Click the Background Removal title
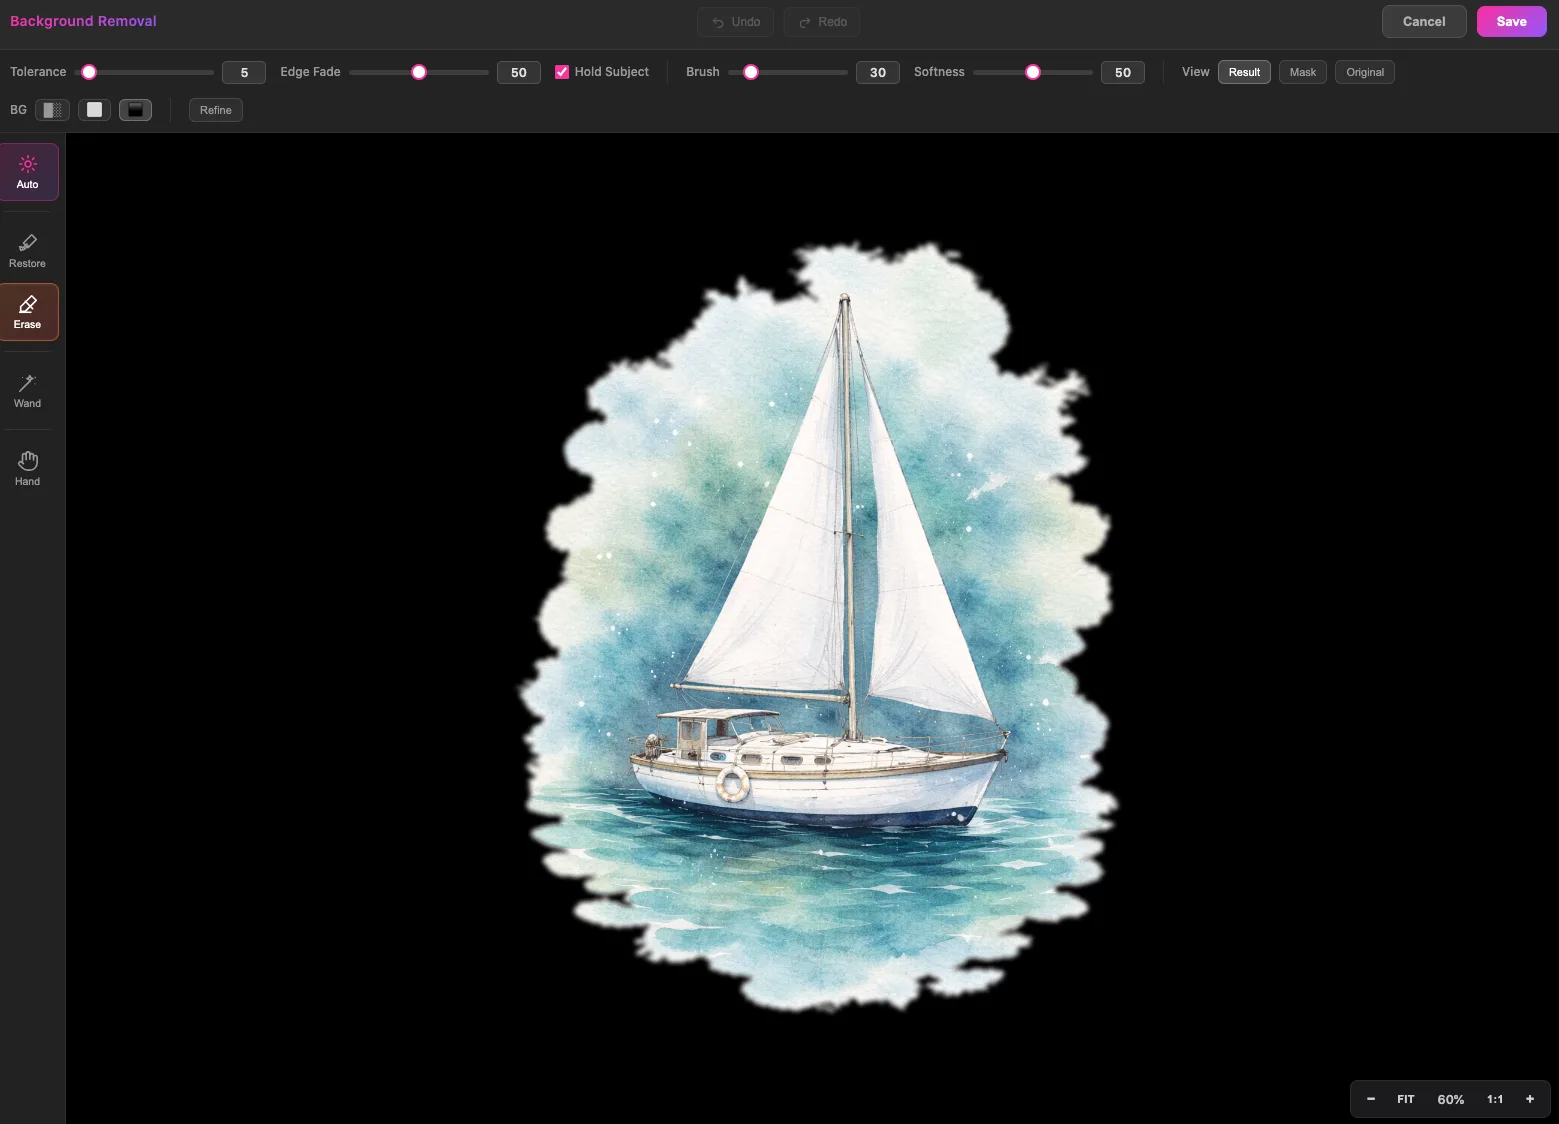The height and width of the screenshot is (1124, 1559). (83, 21)
